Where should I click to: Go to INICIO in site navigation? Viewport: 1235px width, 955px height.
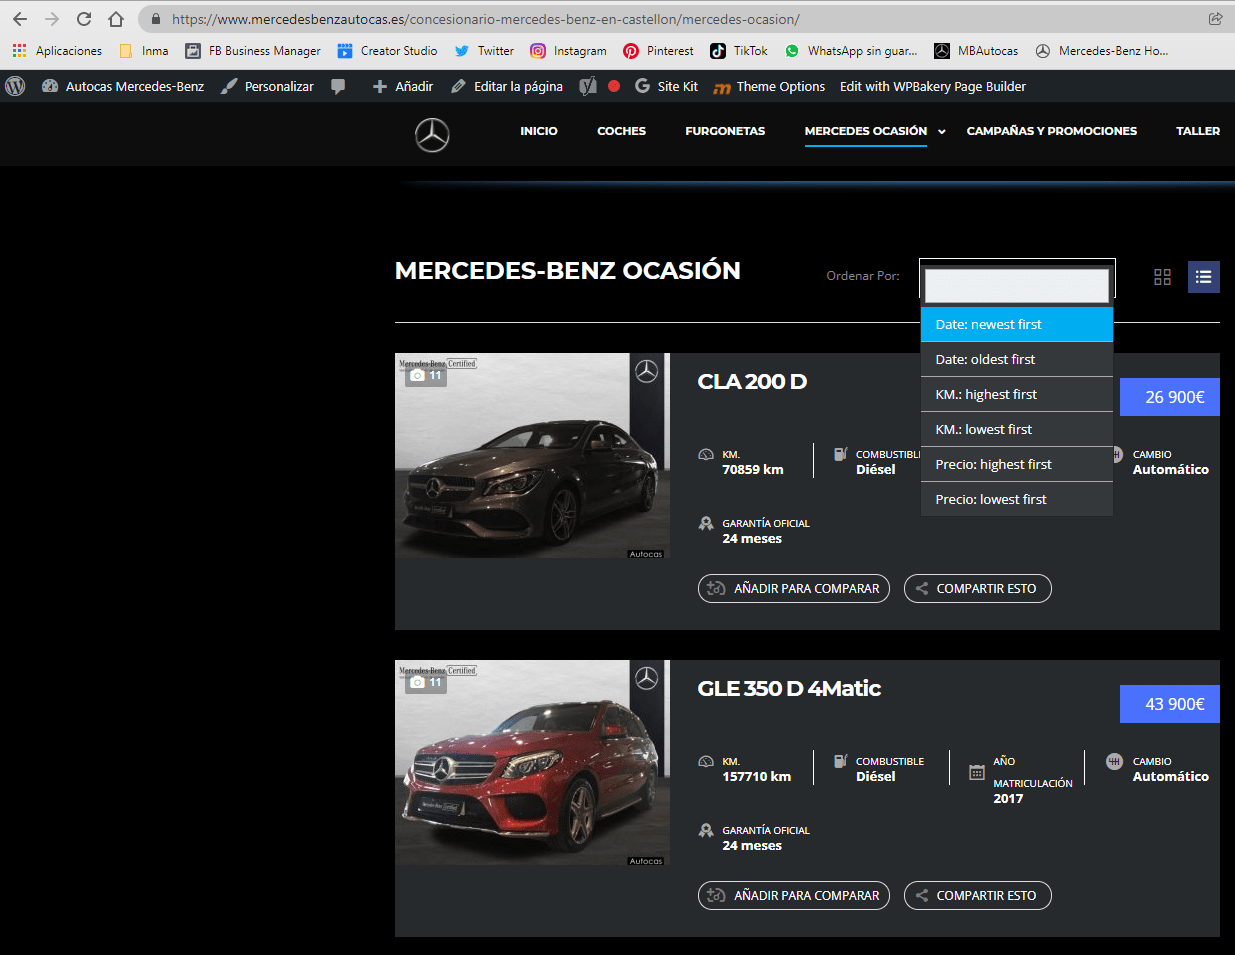[x=539, y=131]
